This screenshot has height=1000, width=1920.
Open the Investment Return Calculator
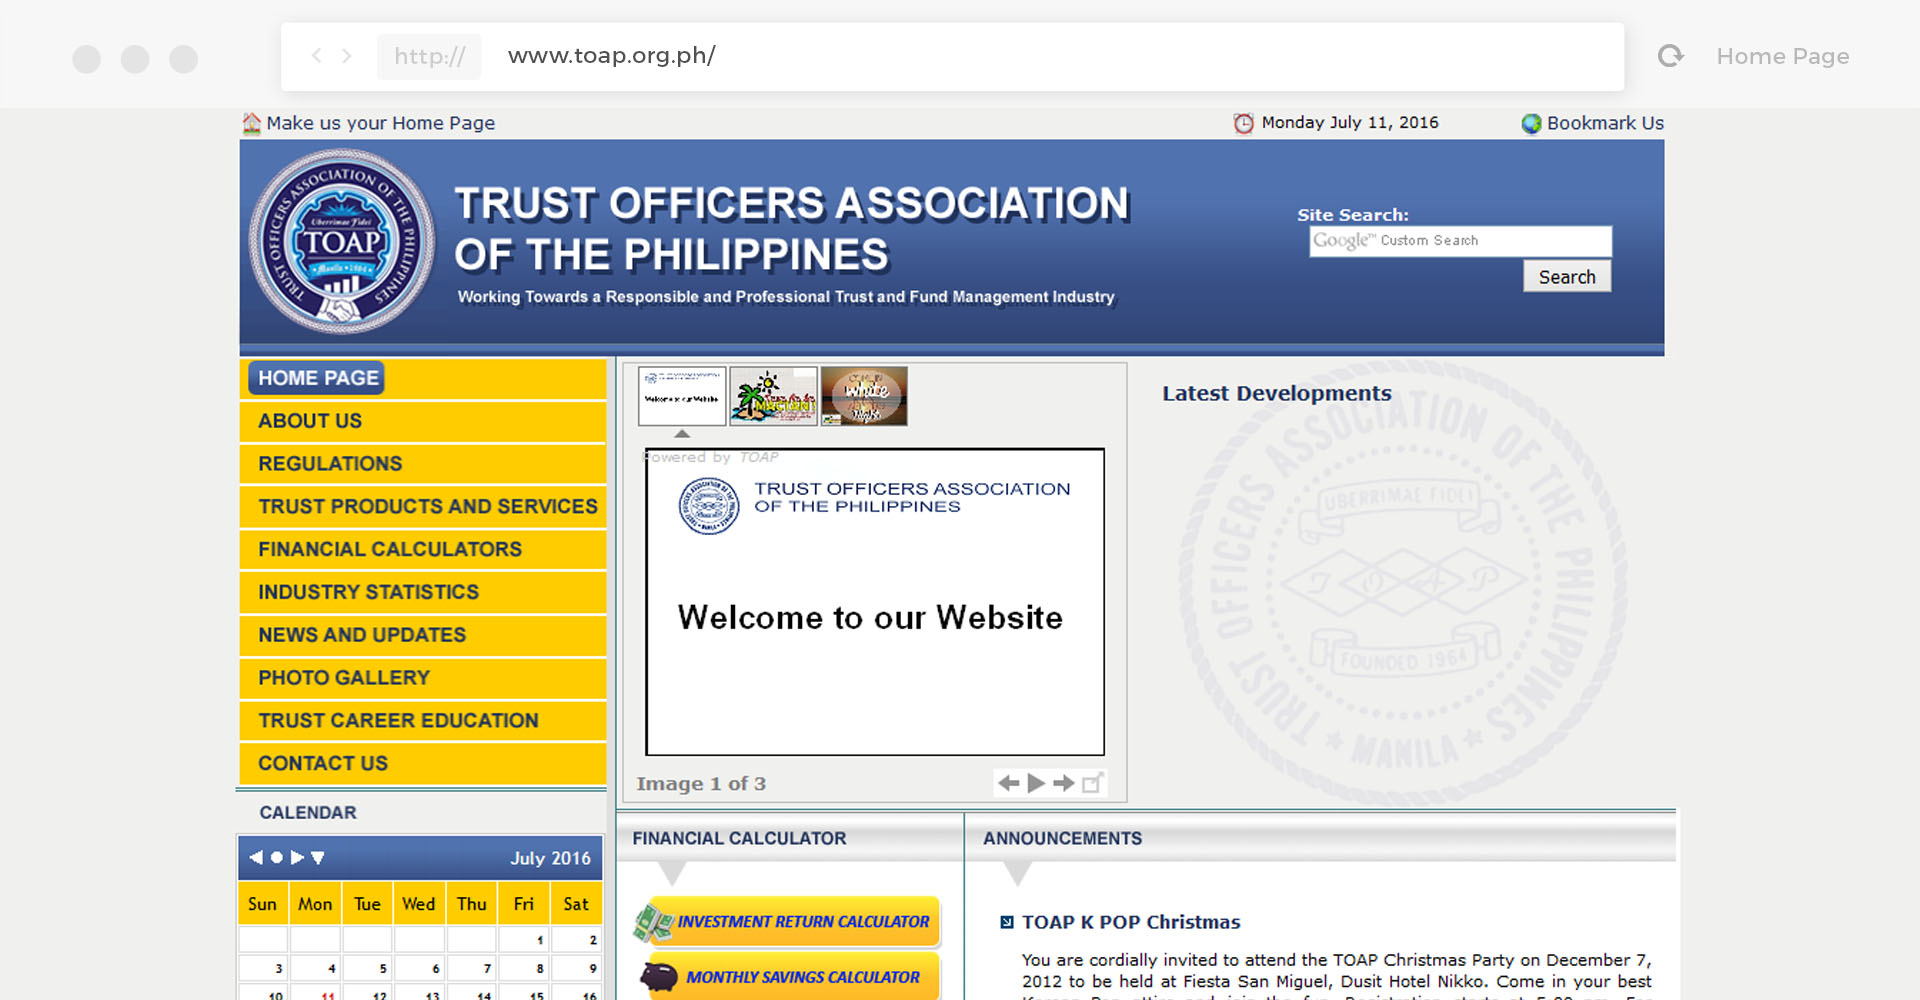[x=787, y=922]
